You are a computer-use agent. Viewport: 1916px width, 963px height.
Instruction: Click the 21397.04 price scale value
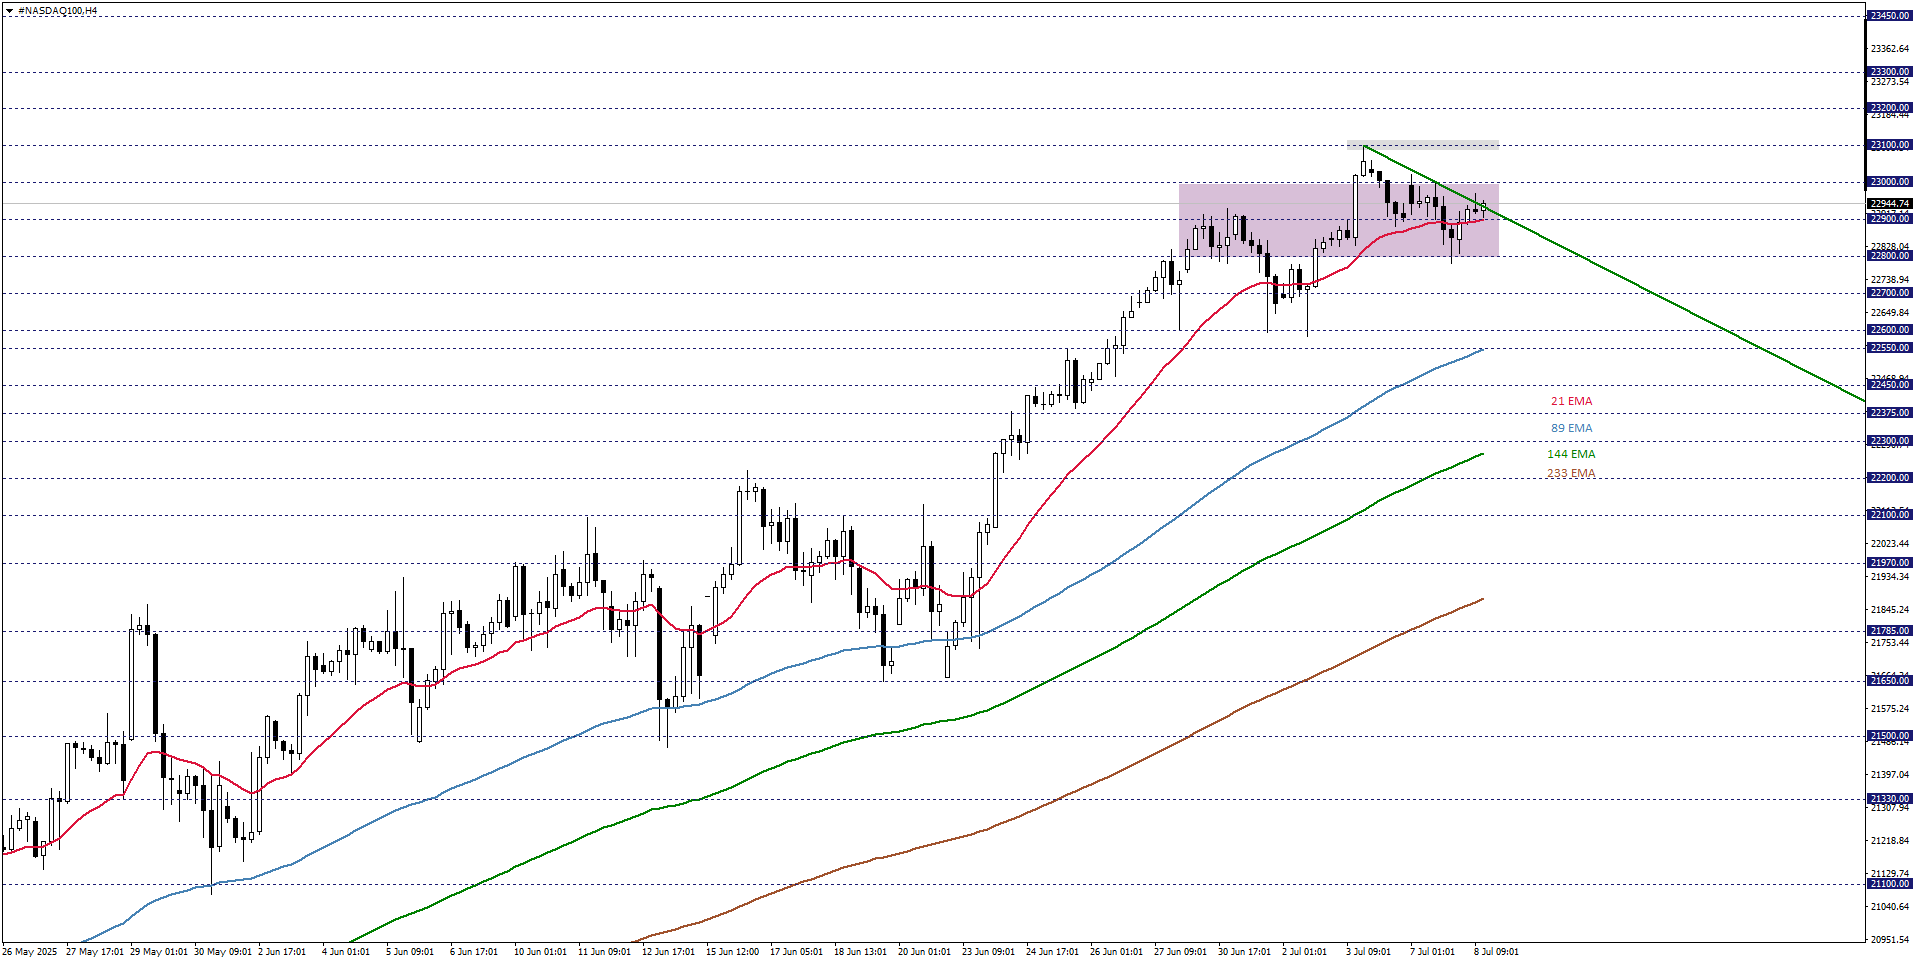(1889, 775)
